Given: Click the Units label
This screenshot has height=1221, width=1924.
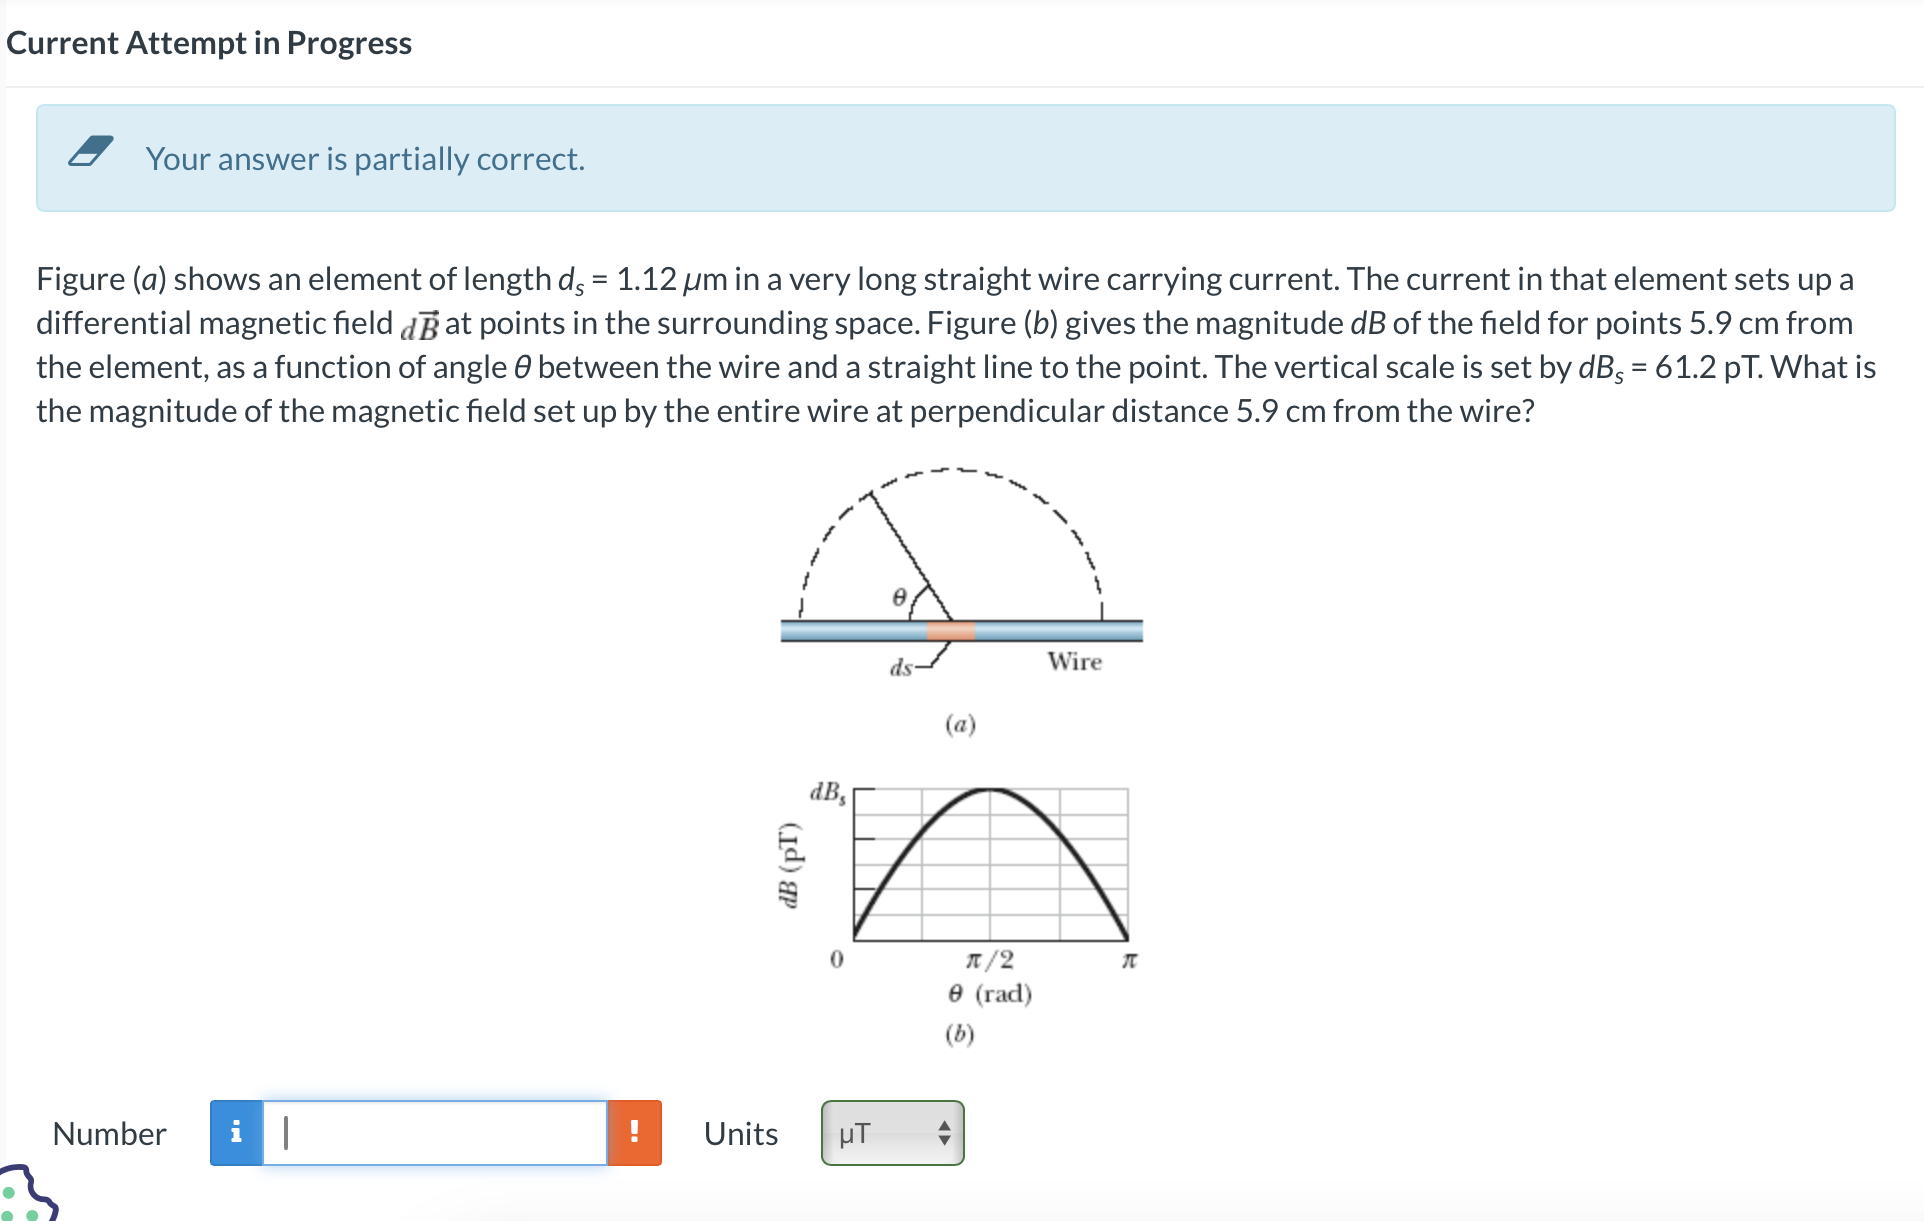Looking at the screenshot, I should (x=739, y=1133).
